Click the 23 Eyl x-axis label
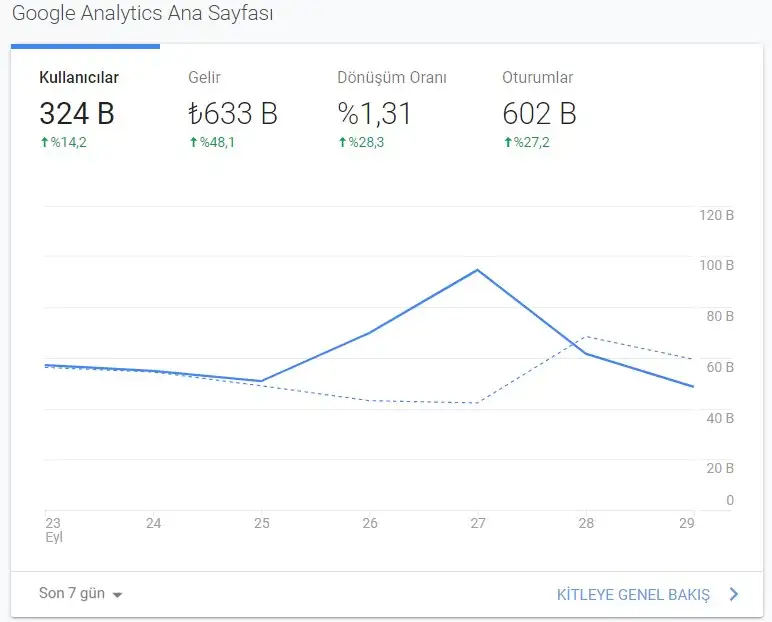The image size is (772, 622). tap(54, 530)
